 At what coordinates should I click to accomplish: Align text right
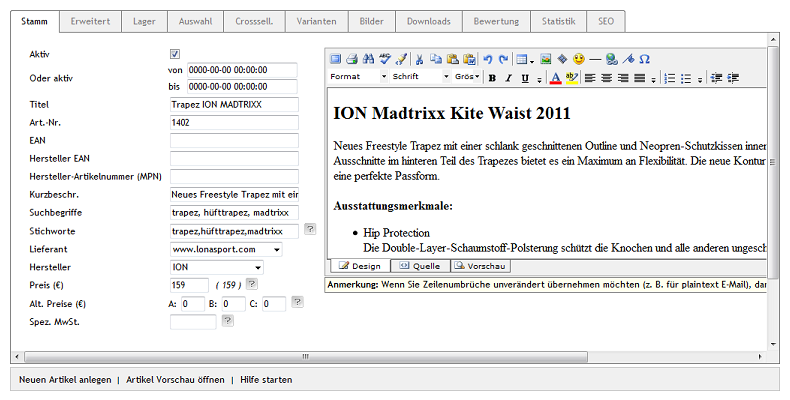click(x=623, y=78)
